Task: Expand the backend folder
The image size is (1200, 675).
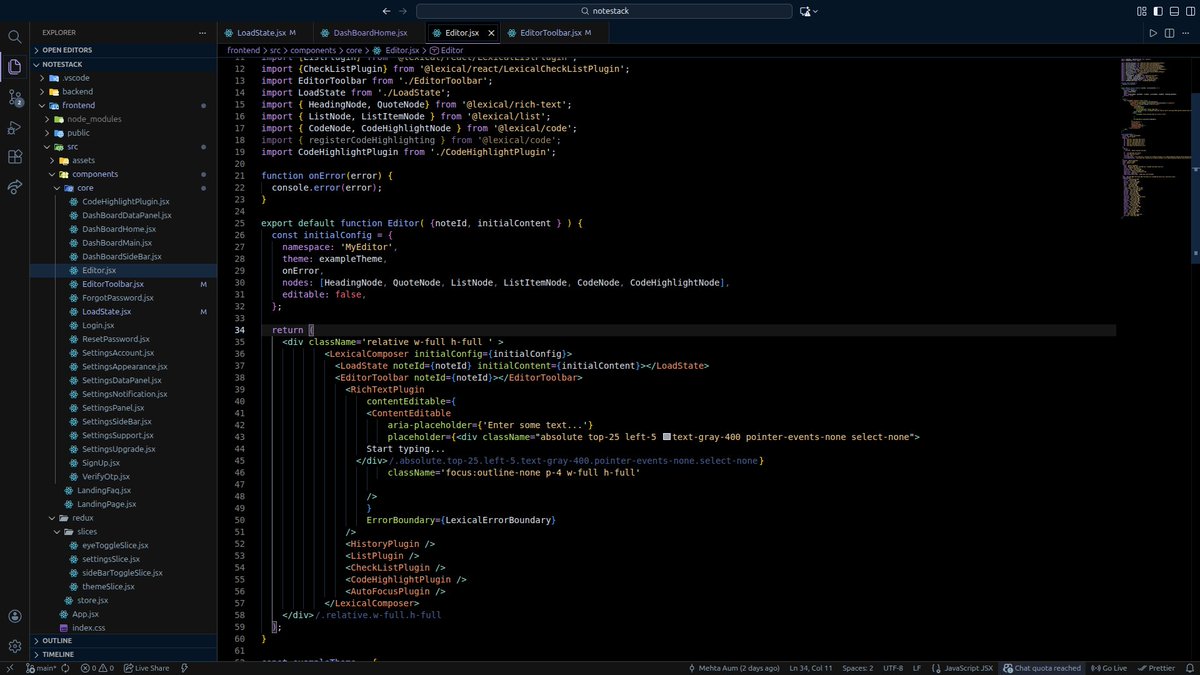Action: coord(125,91)
